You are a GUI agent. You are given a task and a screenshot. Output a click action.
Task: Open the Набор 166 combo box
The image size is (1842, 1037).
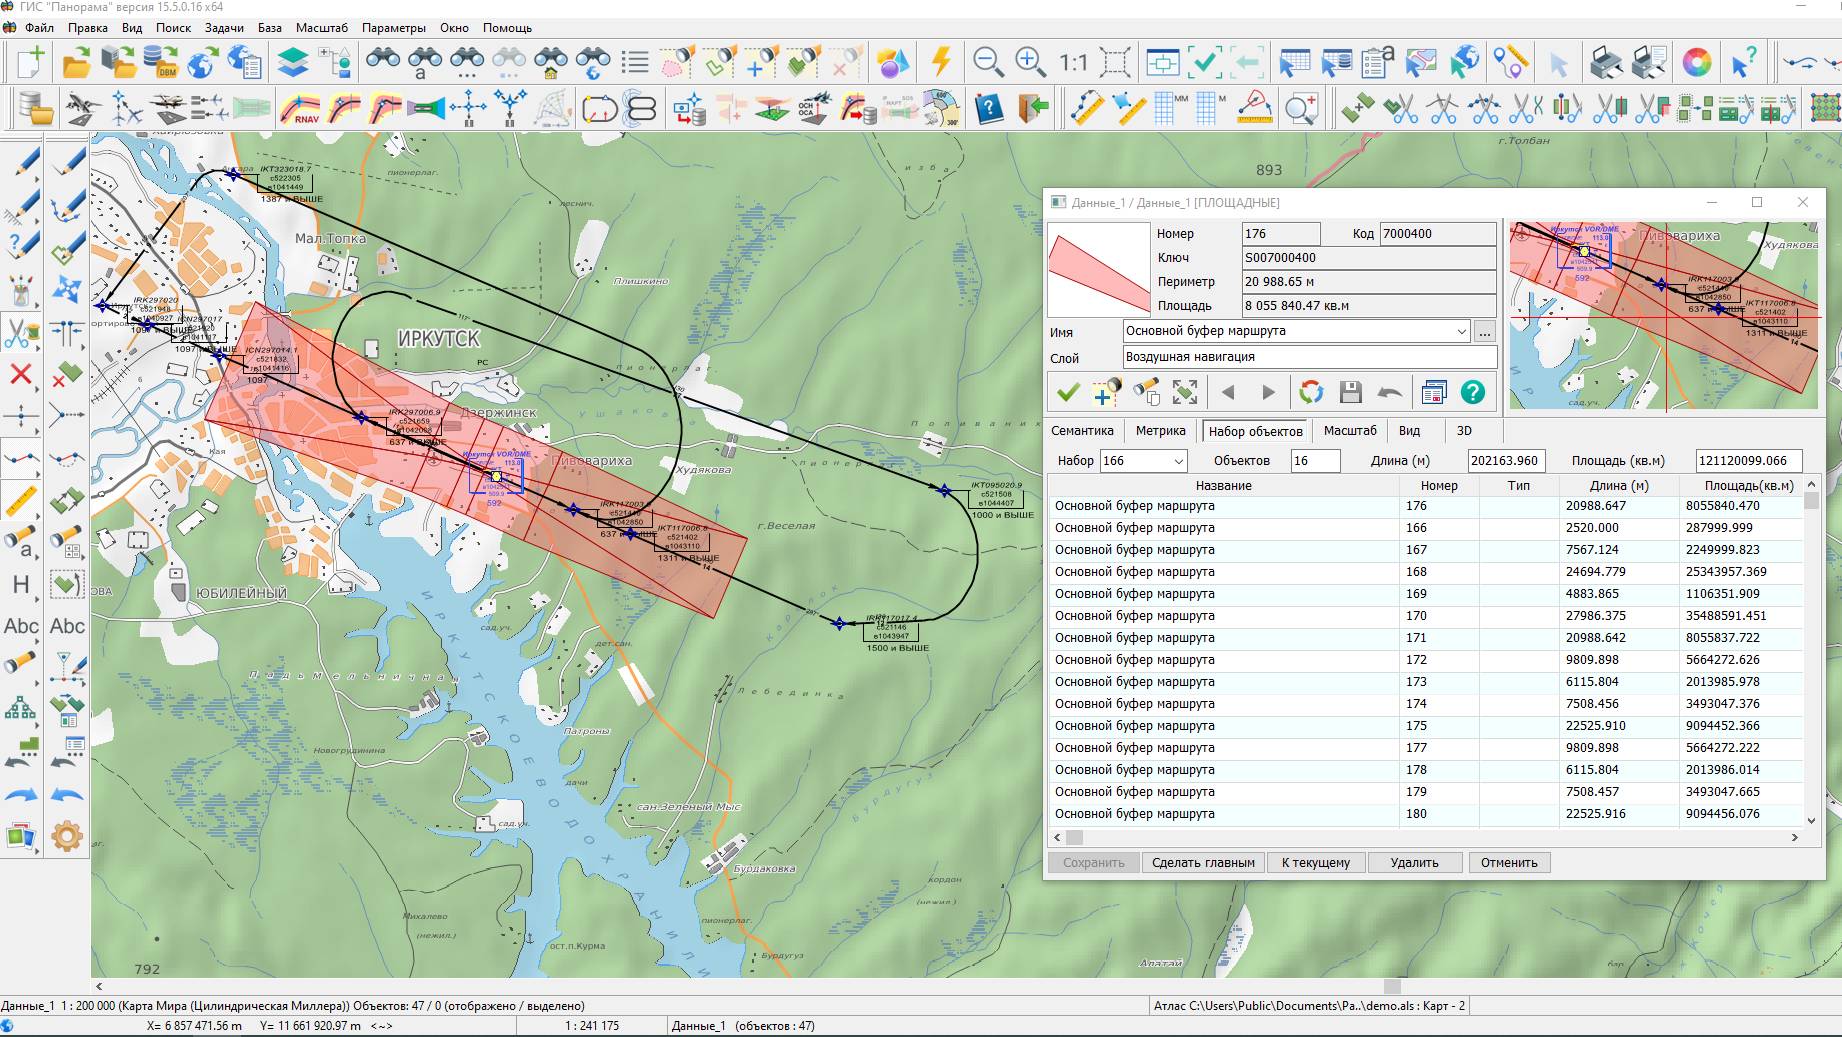[1178, 461]
